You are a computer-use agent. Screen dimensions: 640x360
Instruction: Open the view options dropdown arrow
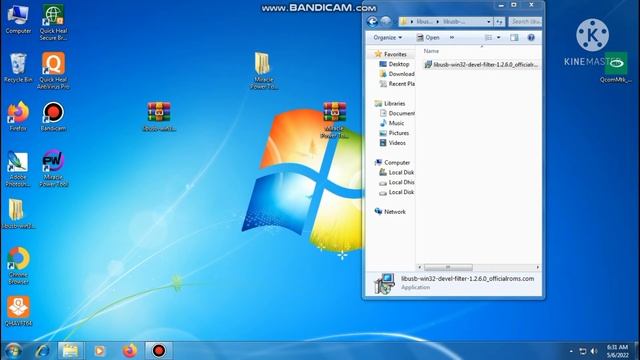tap(498, 38)
